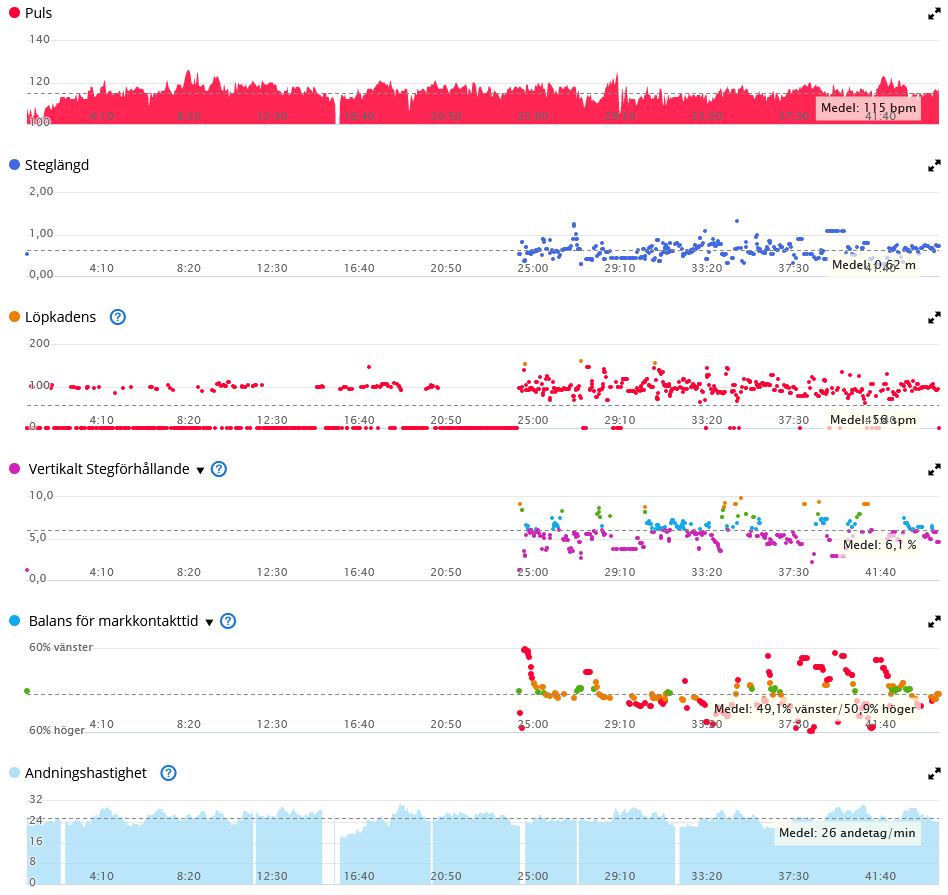
Task: Select the 'Medel: 6,1 %' average label
Action: point(880,545)
